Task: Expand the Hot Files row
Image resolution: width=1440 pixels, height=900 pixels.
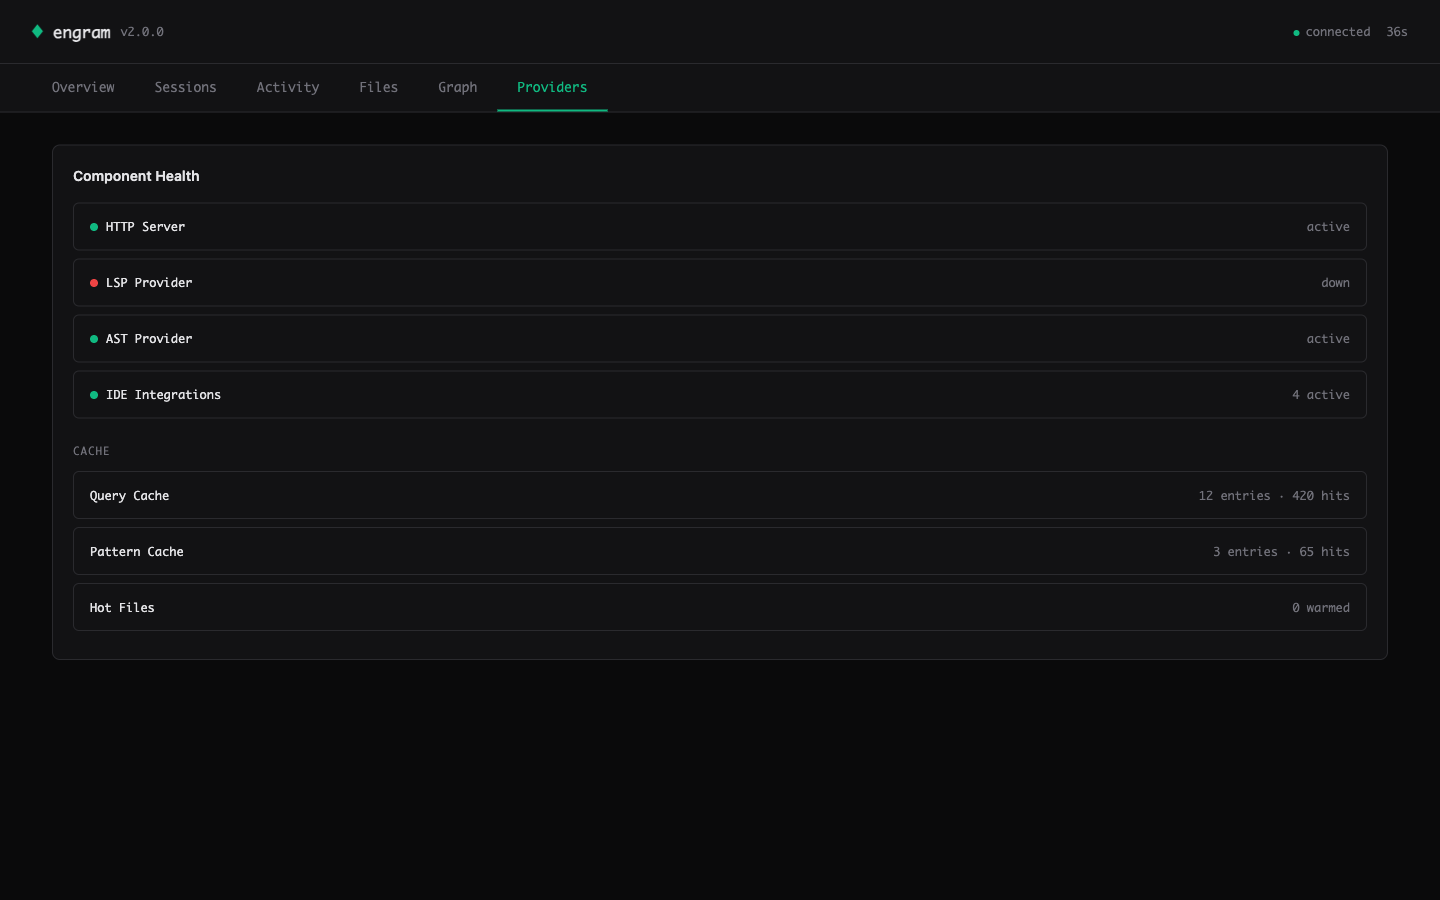Action: click(x=720, y=607)
